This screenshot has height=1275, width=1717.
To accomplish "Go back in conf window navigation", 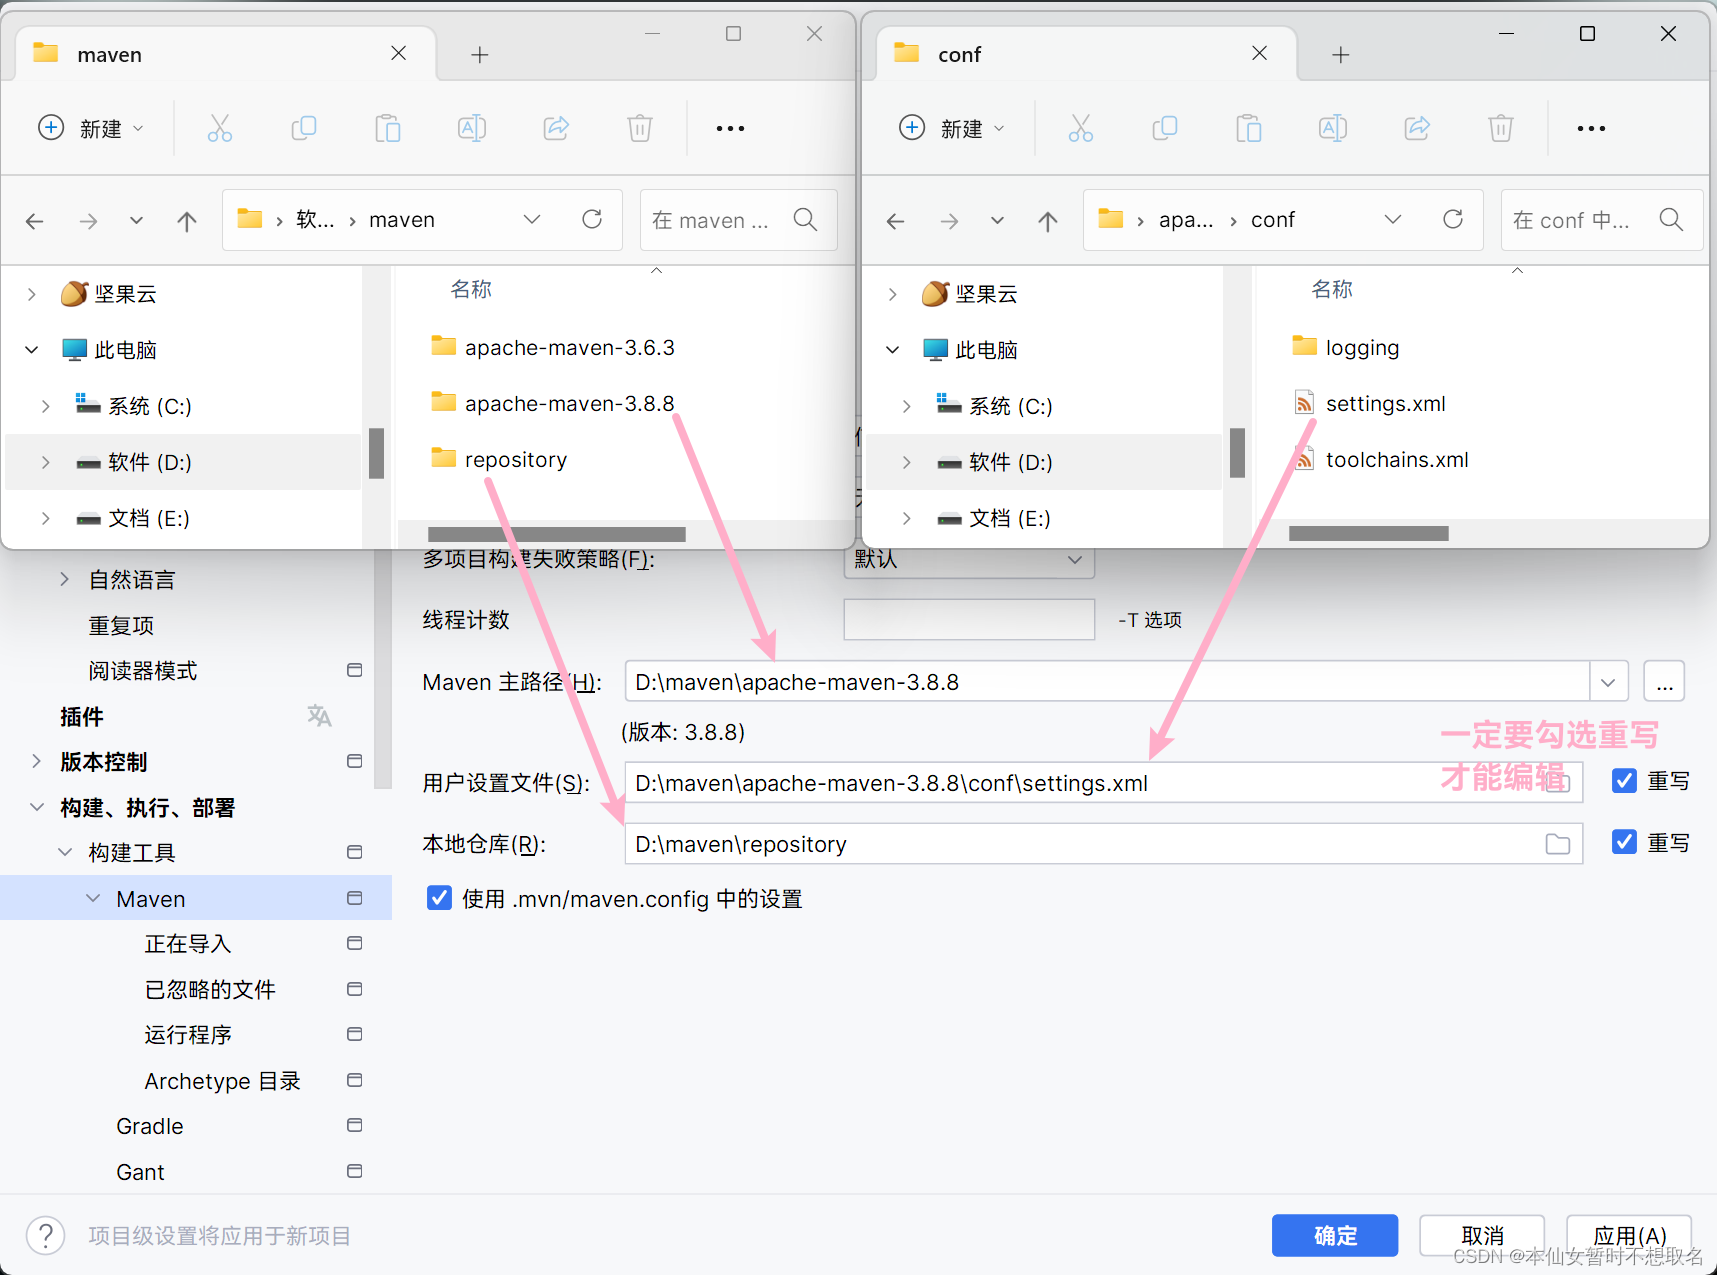I will point(896,220).
